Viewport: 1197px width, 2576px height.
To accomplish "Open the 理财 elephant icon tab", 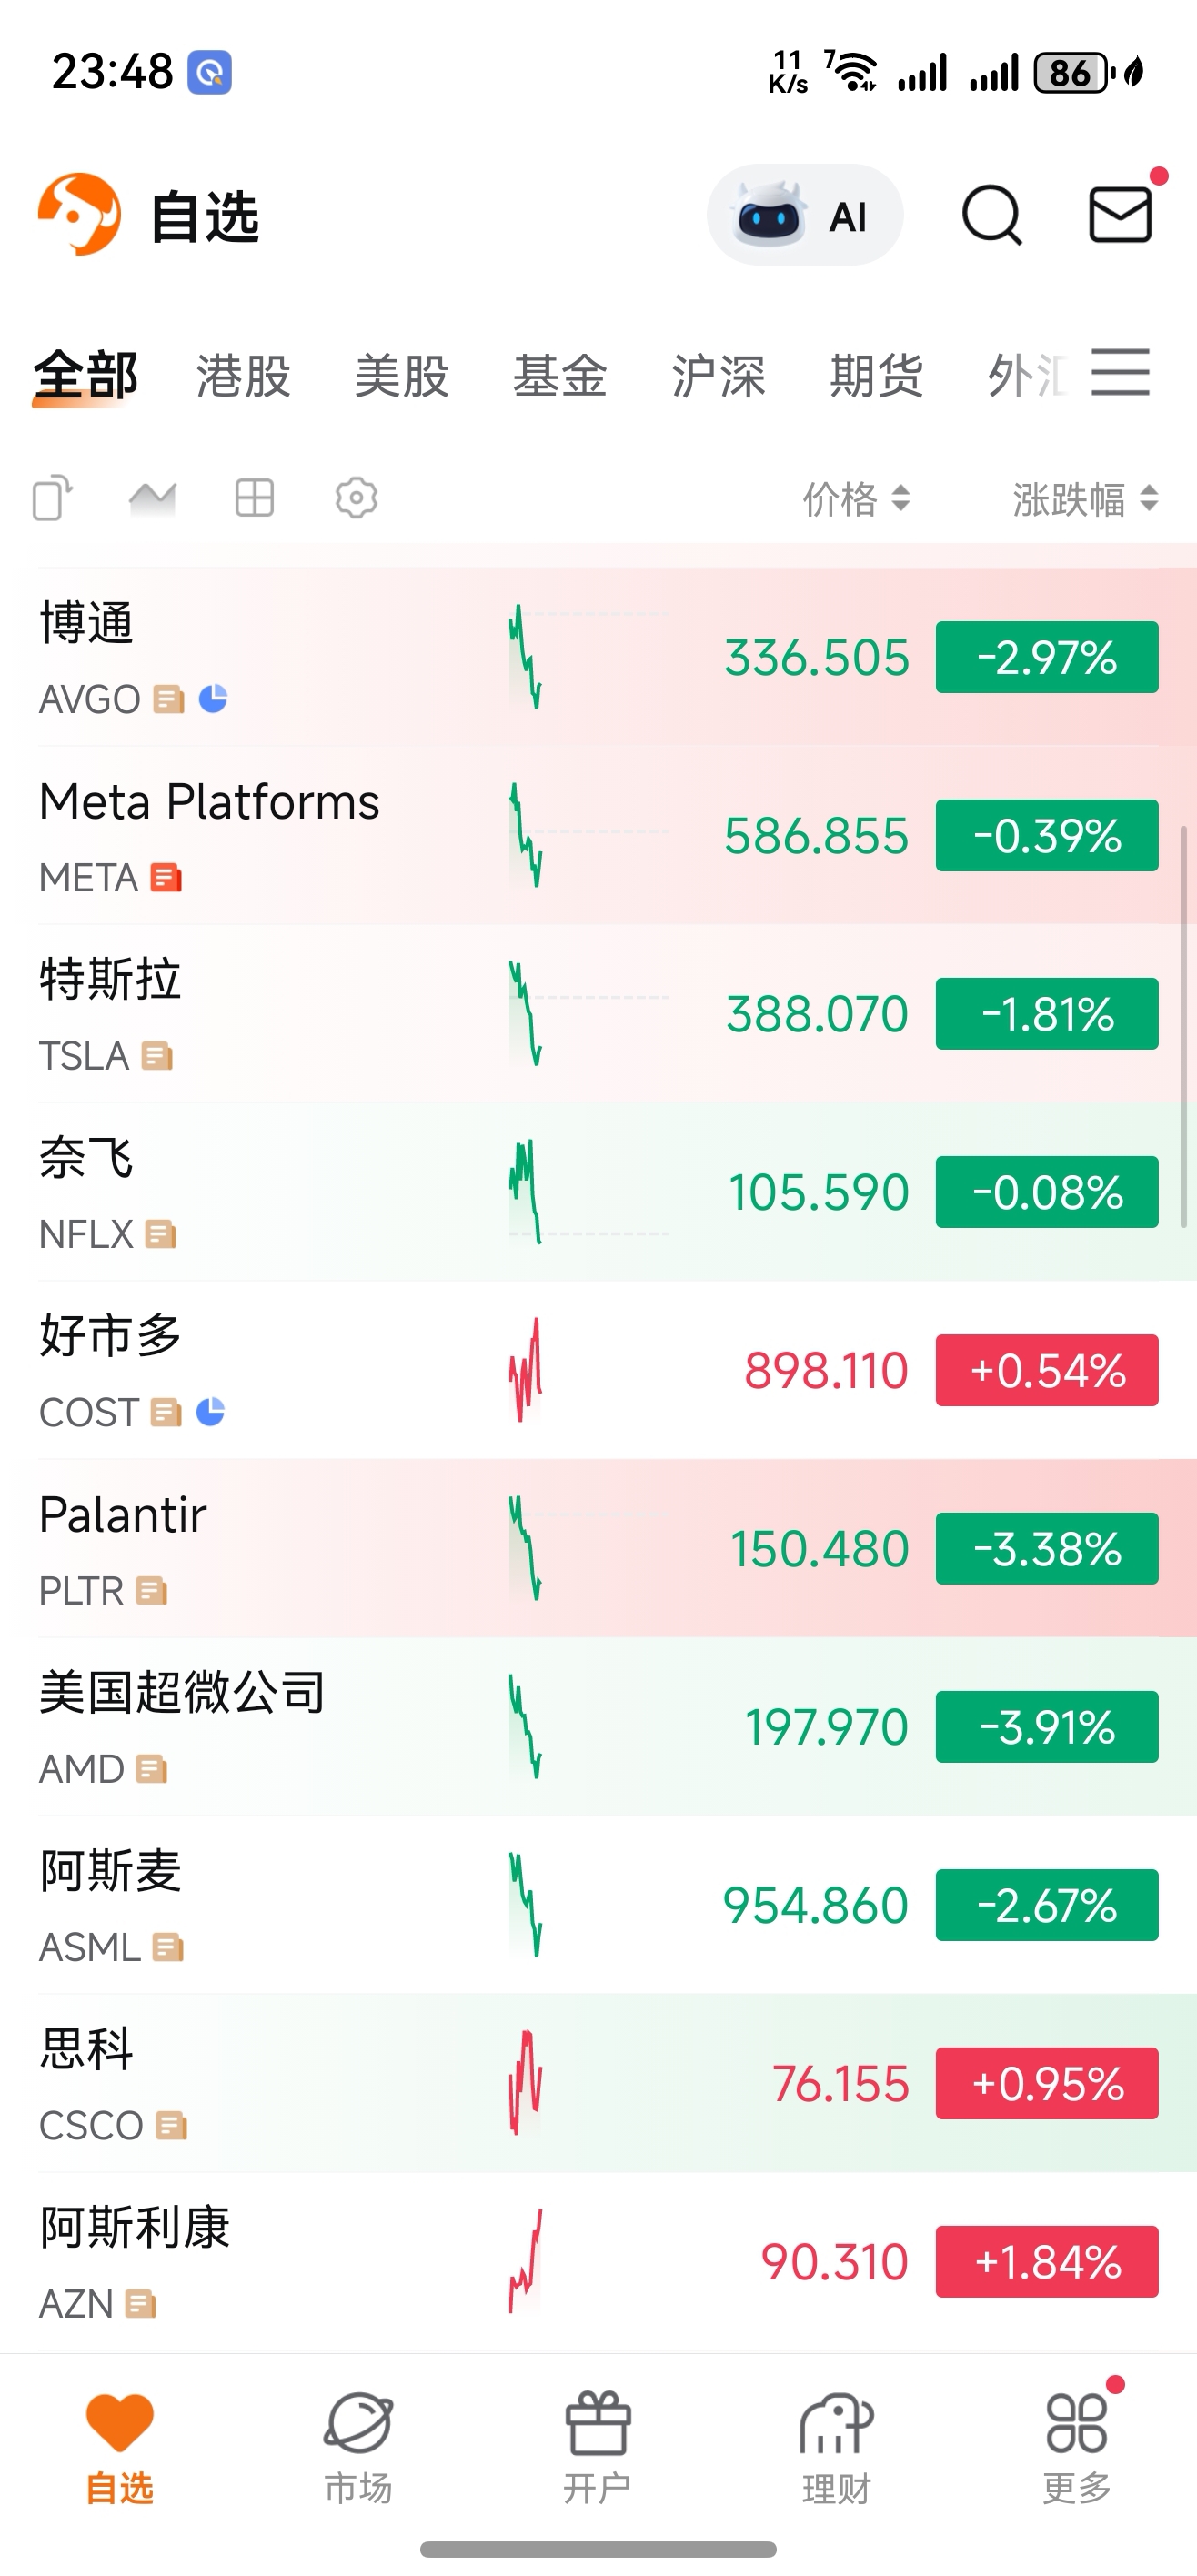I will click(836, 2447).
